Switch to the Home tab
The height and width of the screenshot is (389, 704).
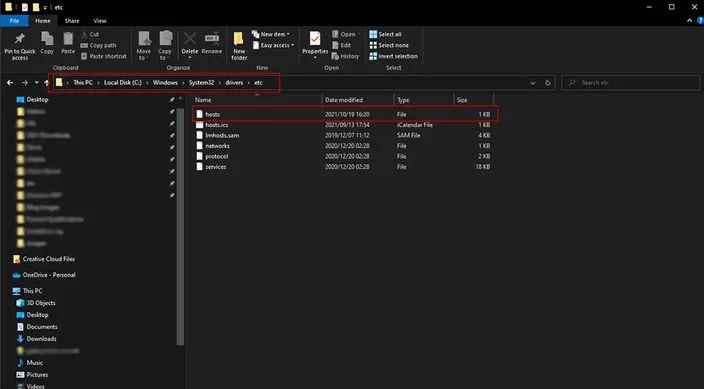(43, 21)
